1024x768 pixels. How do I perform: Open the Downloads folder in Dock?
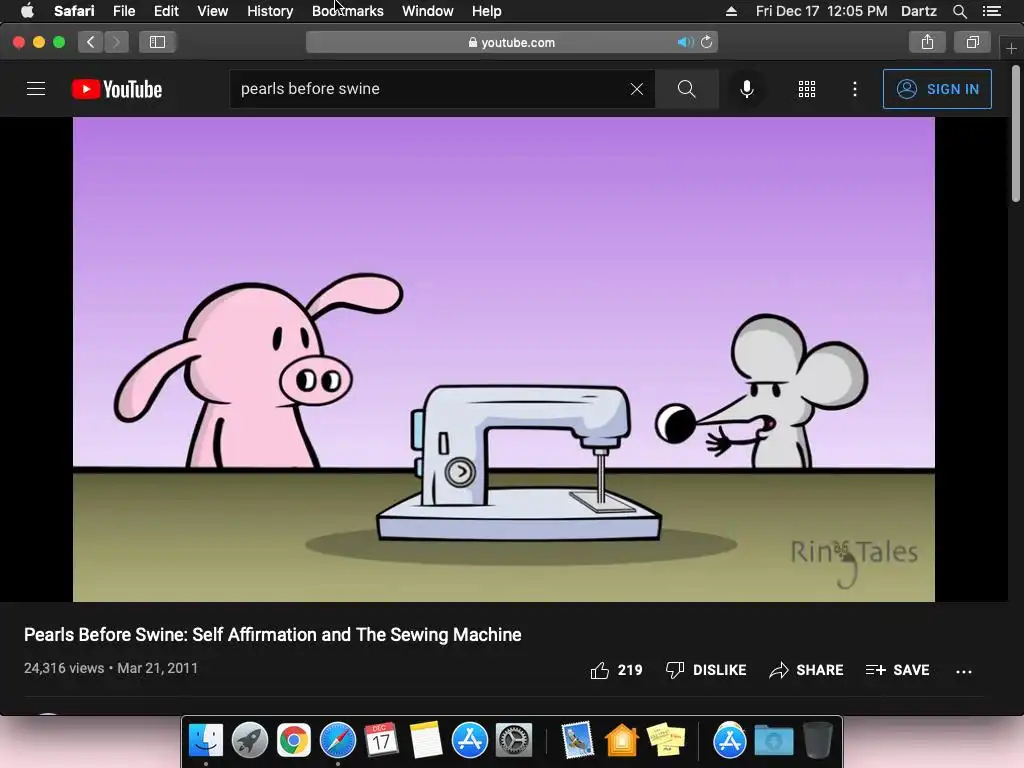[774, 741]
